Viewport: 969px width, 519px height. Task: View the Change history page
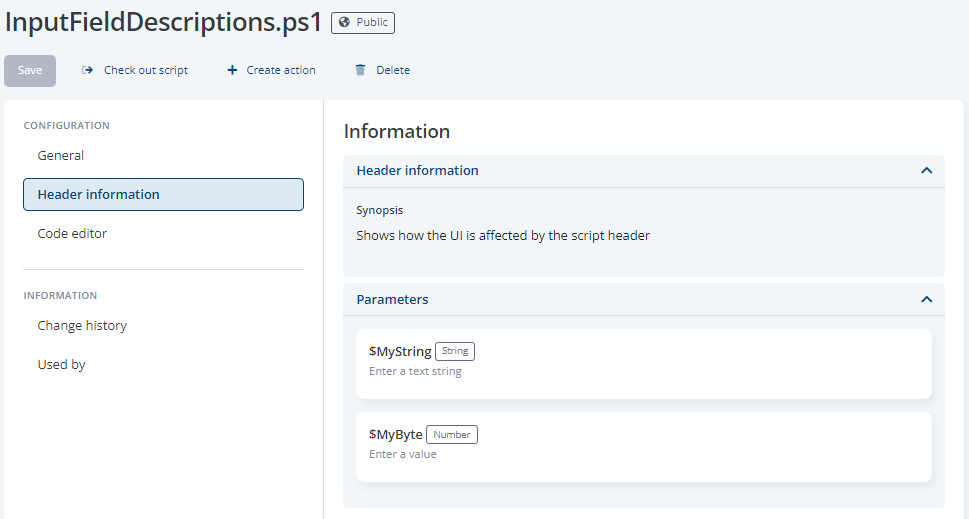click(x=82, y=326)
